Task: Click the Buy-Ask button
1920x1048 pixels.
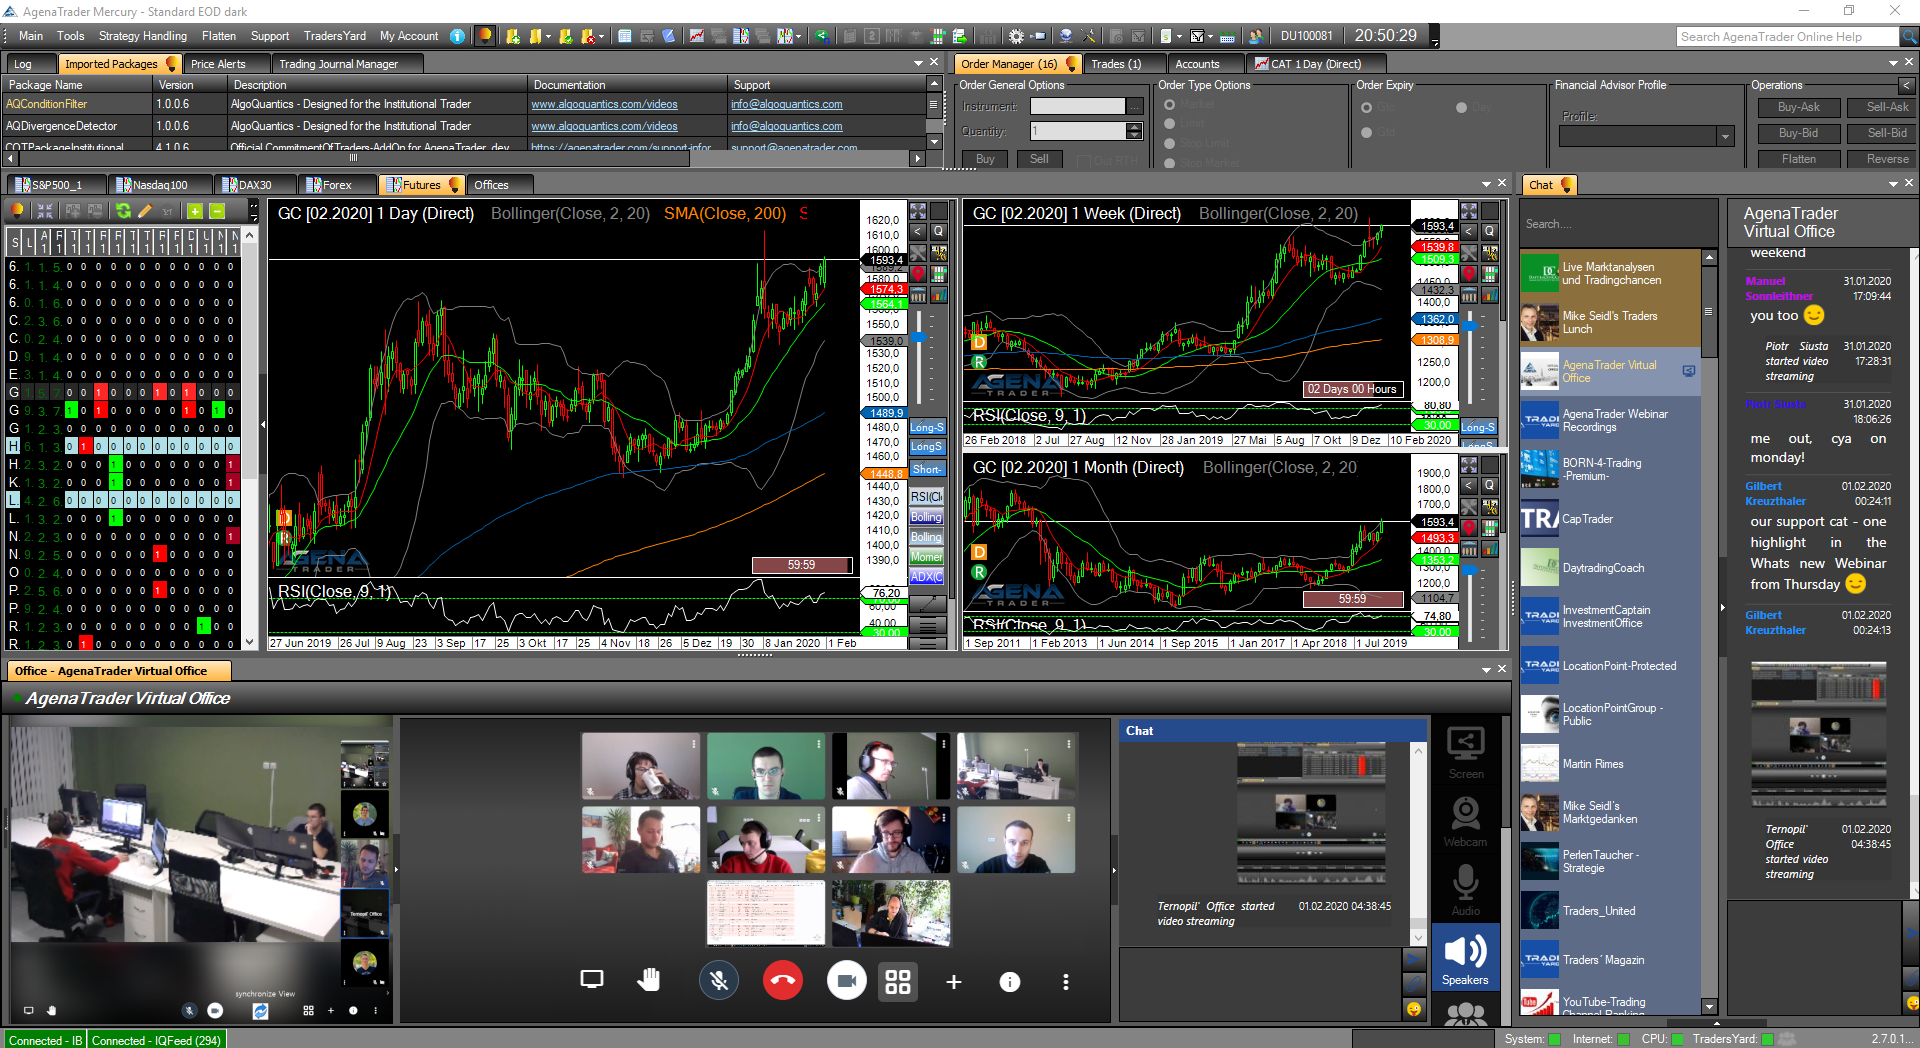Action: pyautogui.click(x=1798, y=107)
